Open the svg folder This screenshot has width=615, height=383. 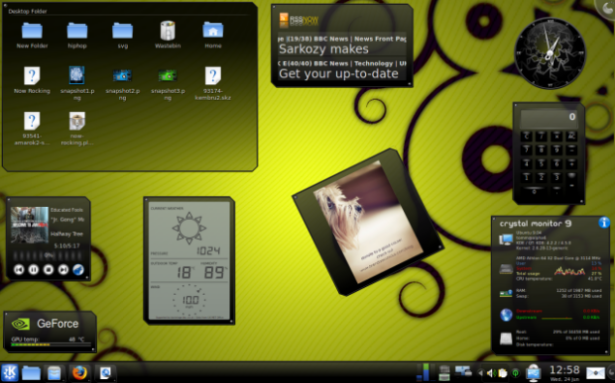pyautogui.click(x=122, y=31)
